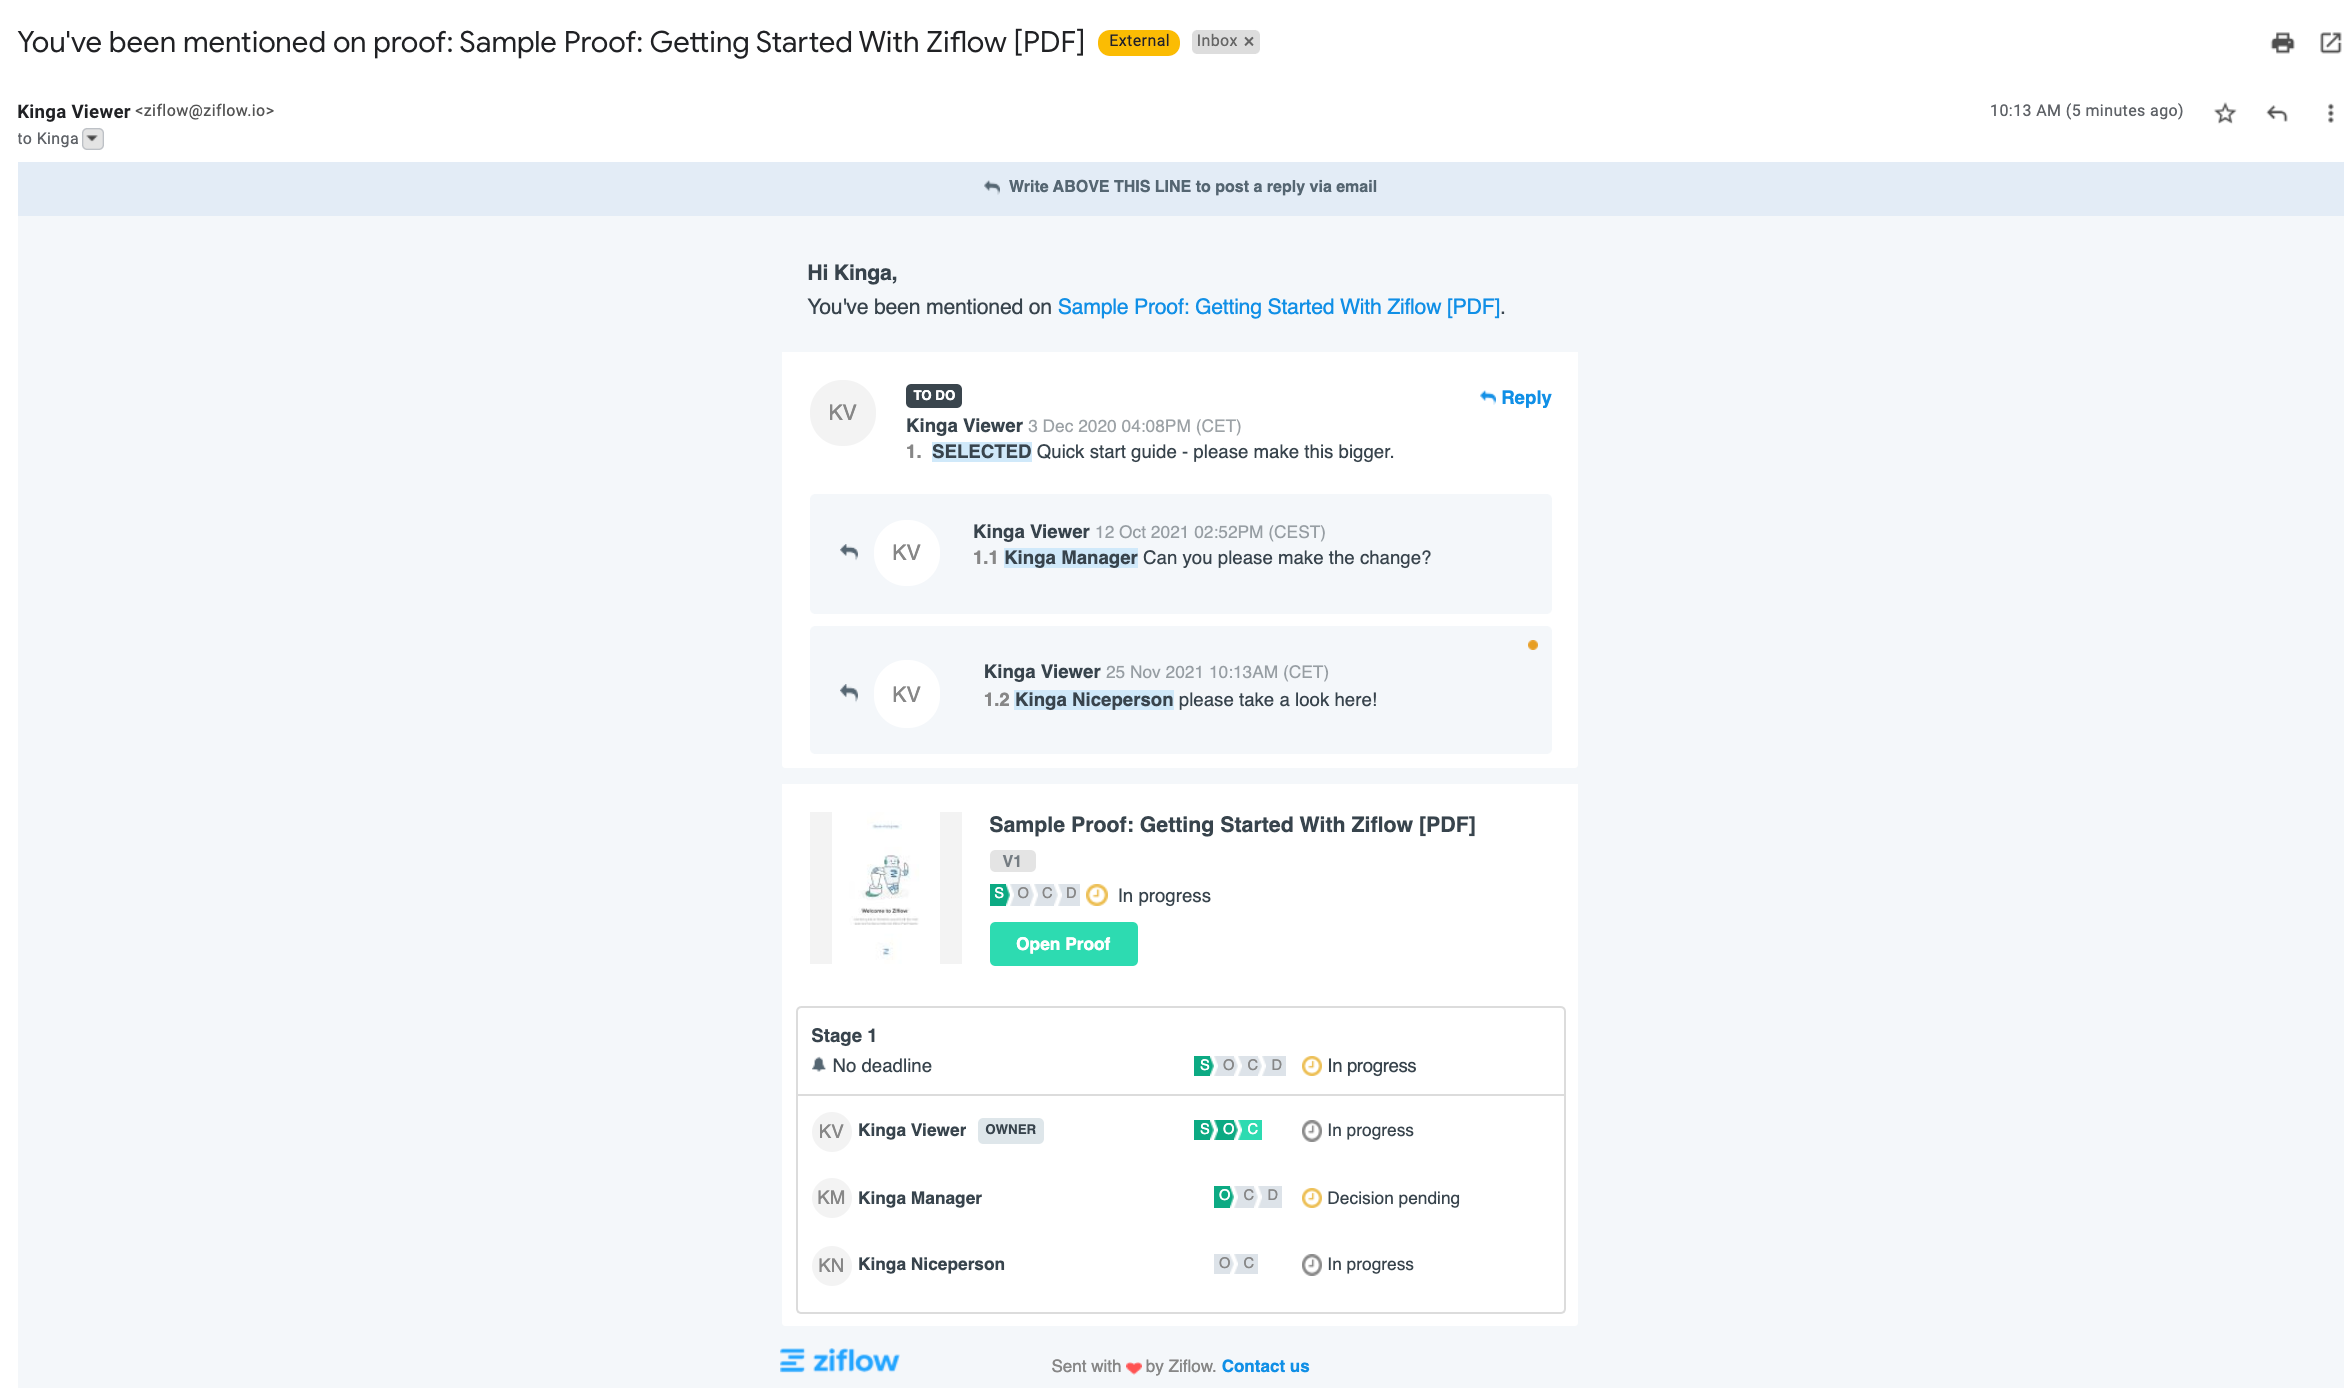2352x1388 pixels.
Task: Star this email from Kinga Viewer
Action: [2224, 113]
